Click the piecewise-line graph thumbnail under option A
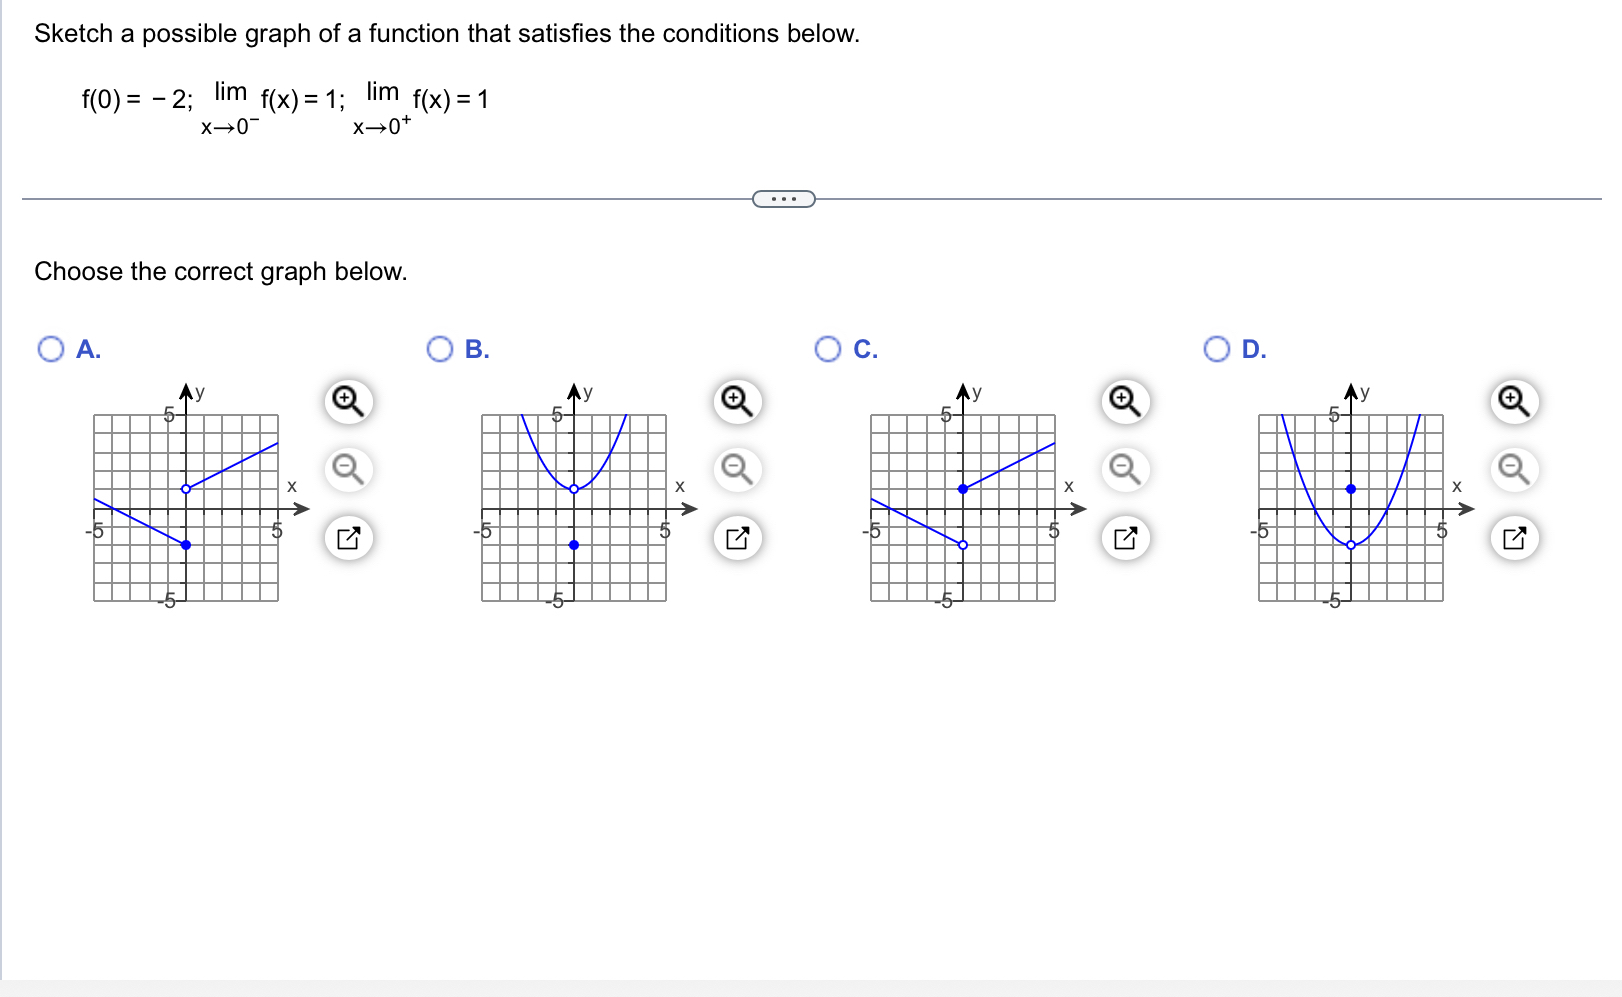 tap(186, 507)
